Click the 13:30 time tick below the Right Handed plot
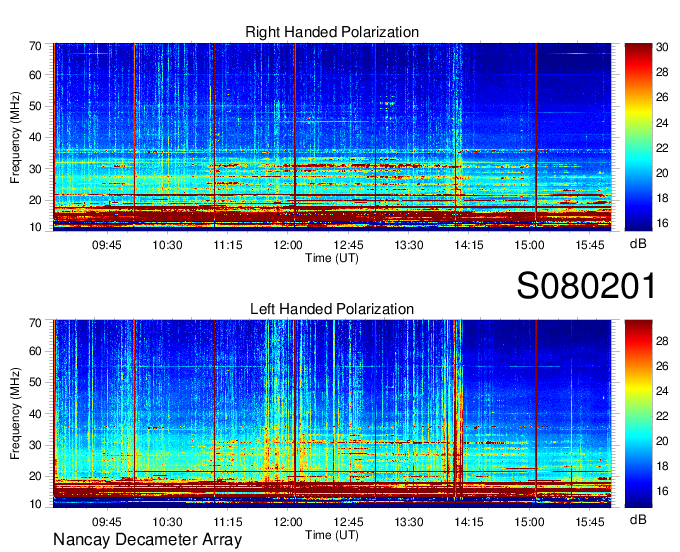The width and height of the screenshot is (680, 552). [x=409, y=245]
